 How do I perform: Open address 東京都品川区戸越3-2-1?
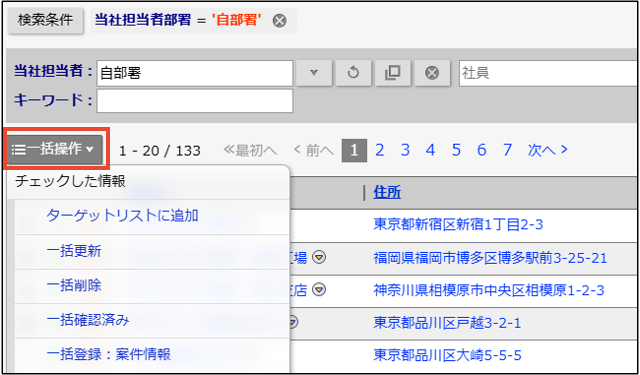447,323
